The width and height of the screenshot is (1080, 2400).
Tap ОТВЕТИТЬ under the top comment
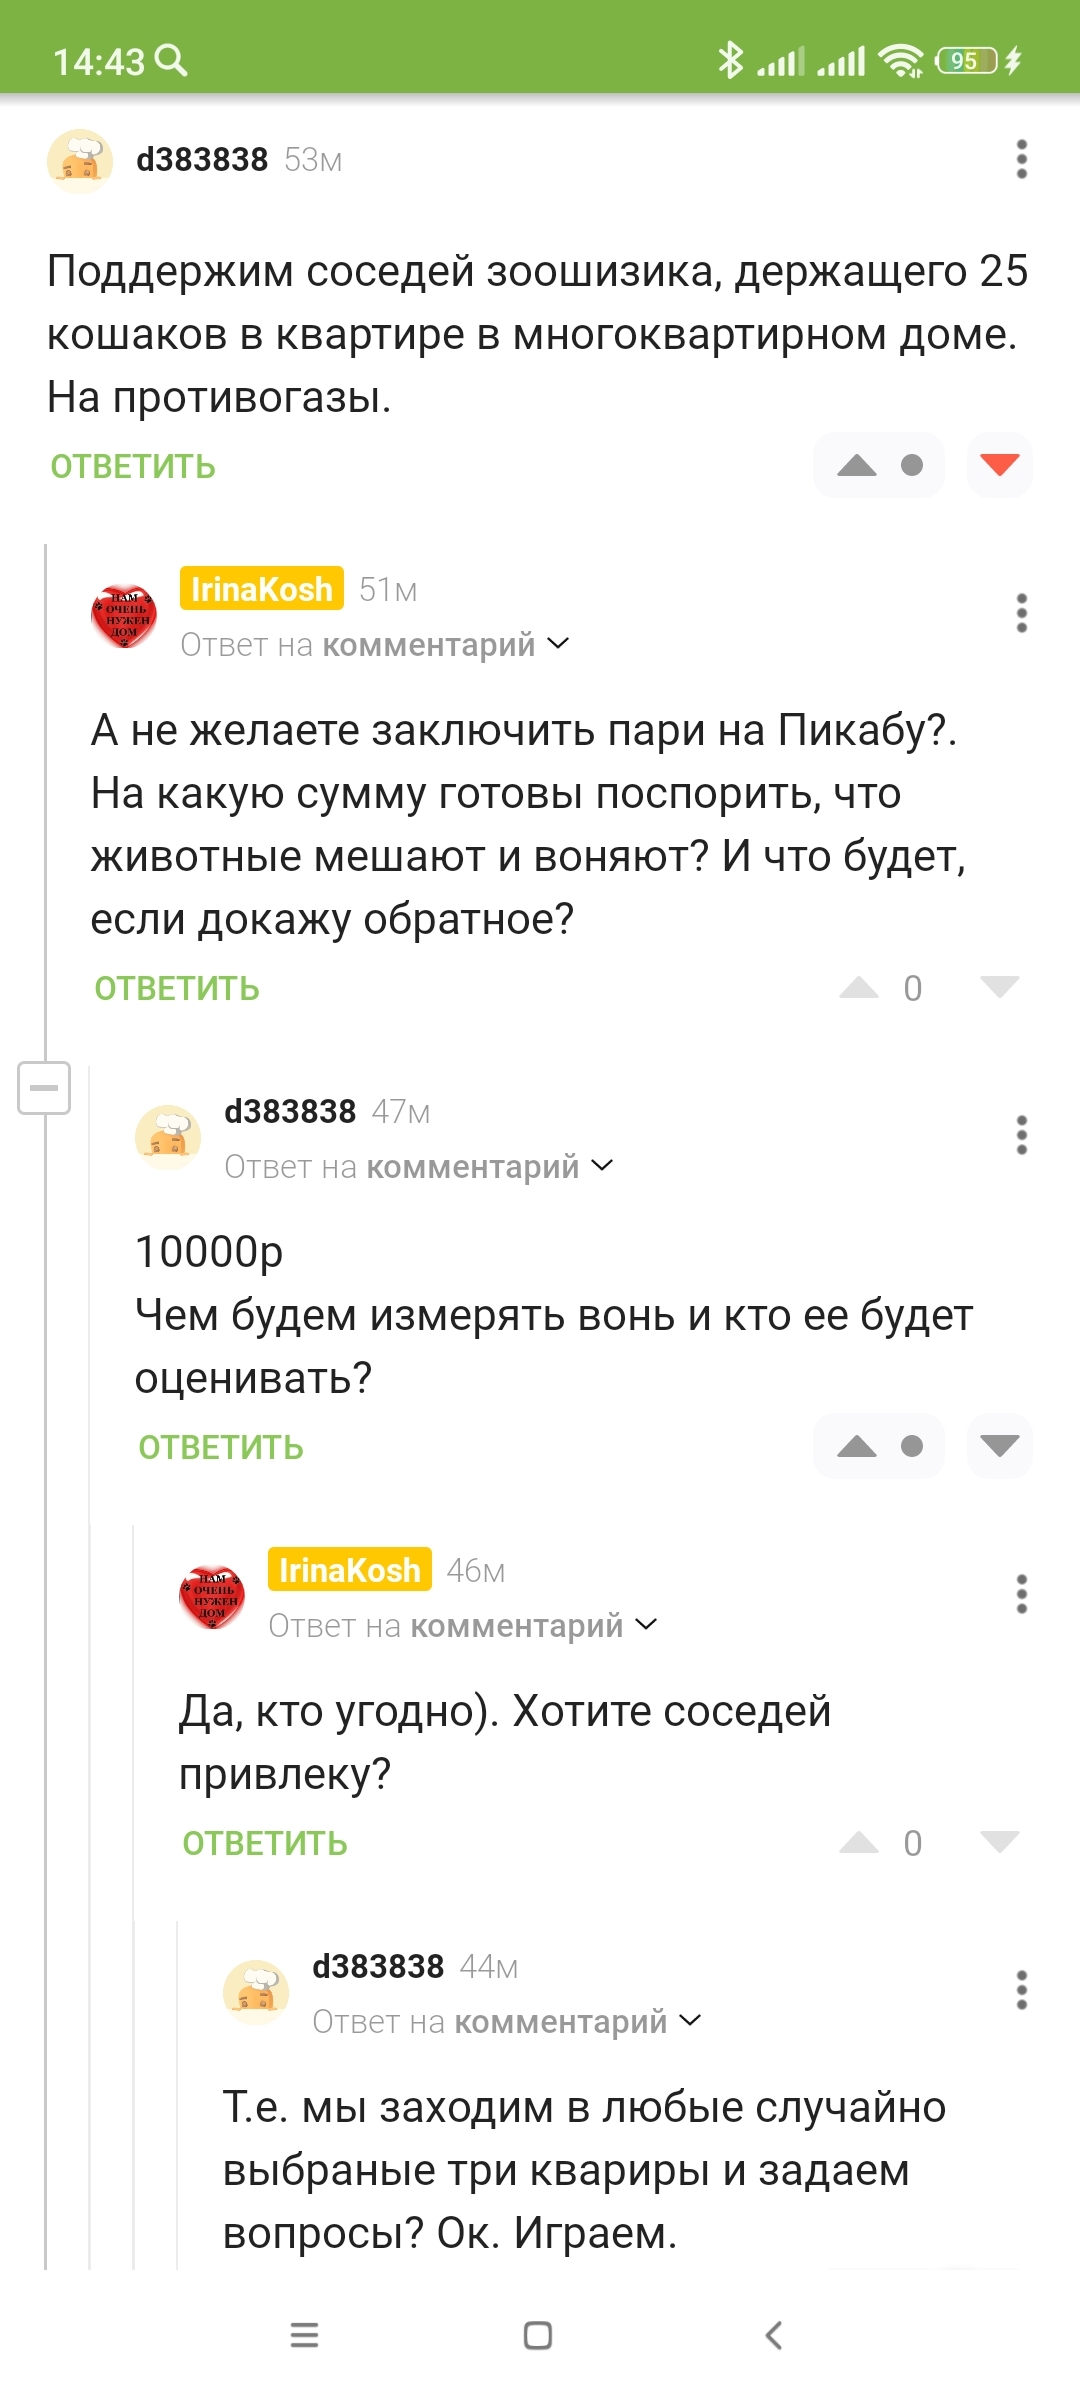tap(133, 467)
